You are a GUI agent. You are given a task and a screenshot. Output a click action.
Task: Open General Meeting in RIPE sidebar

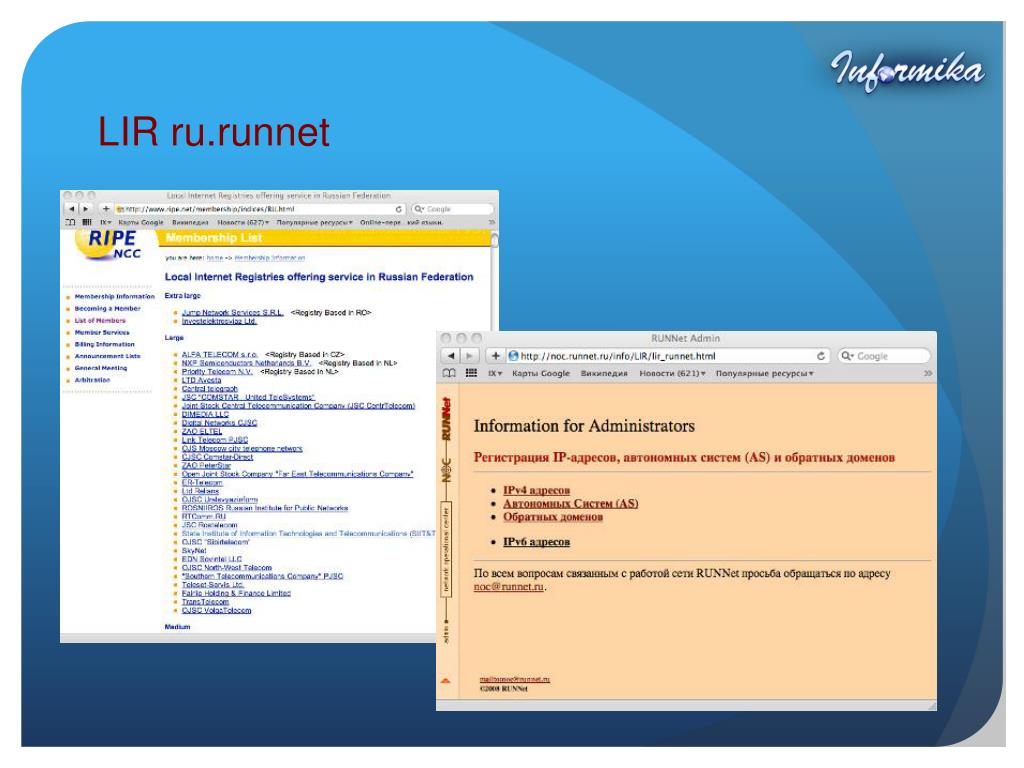click(101, 368)
